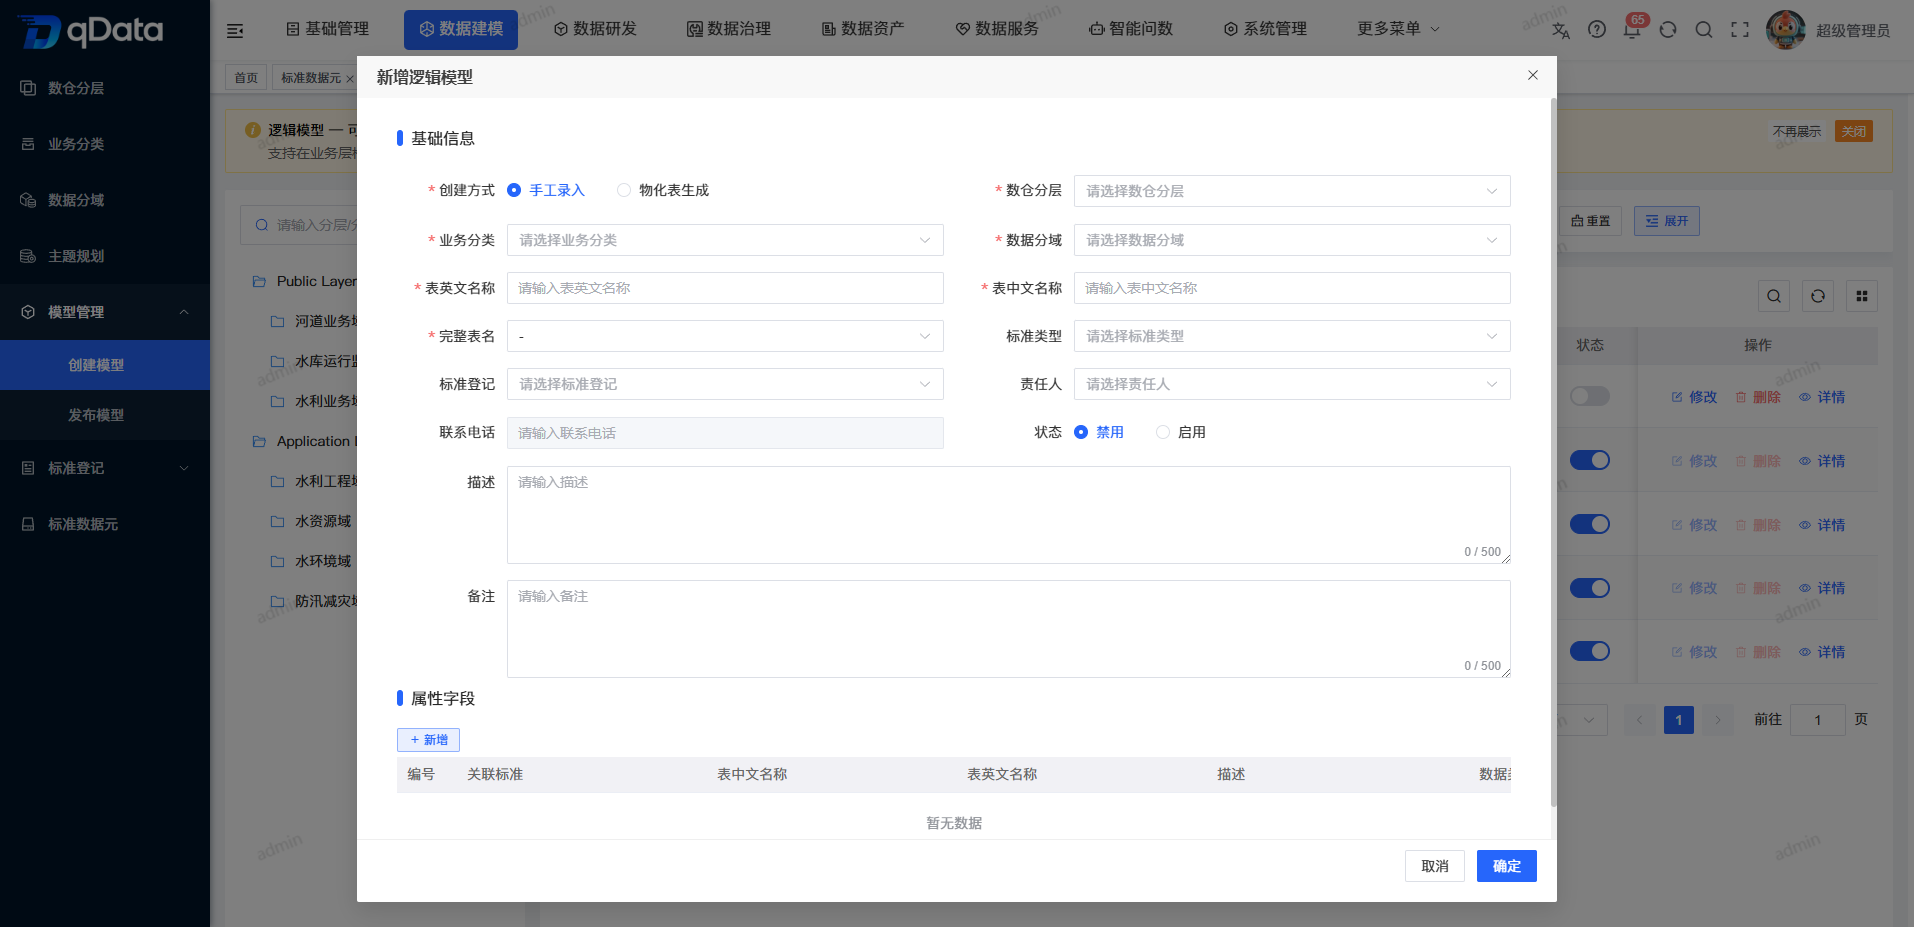Screen dimensions: 1914x927
Task: Switch to 数据研发 top menu
Action: click(595, 29)
